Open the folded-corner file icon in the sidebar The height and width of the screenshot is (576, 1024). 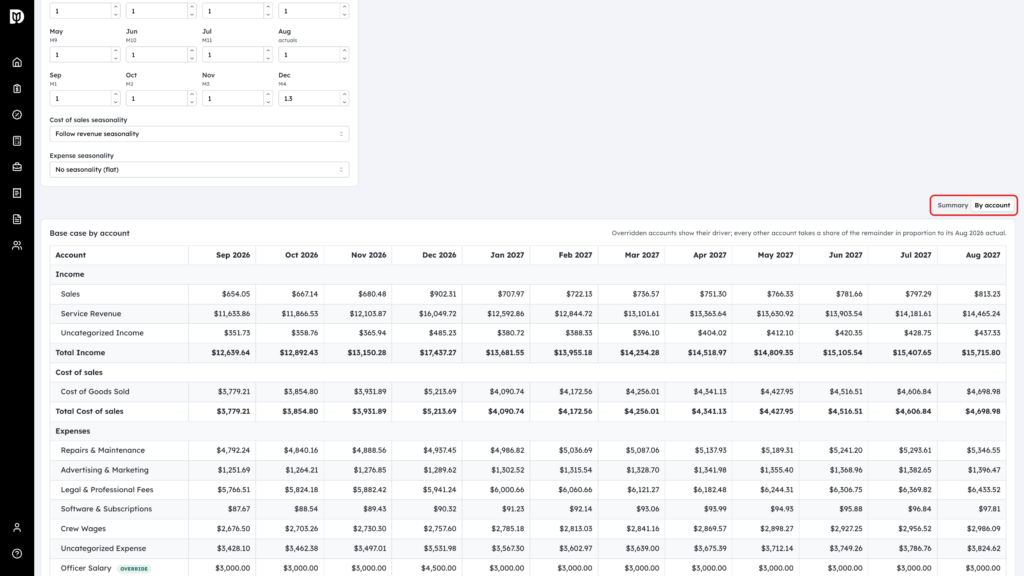[x=17, y=219]
